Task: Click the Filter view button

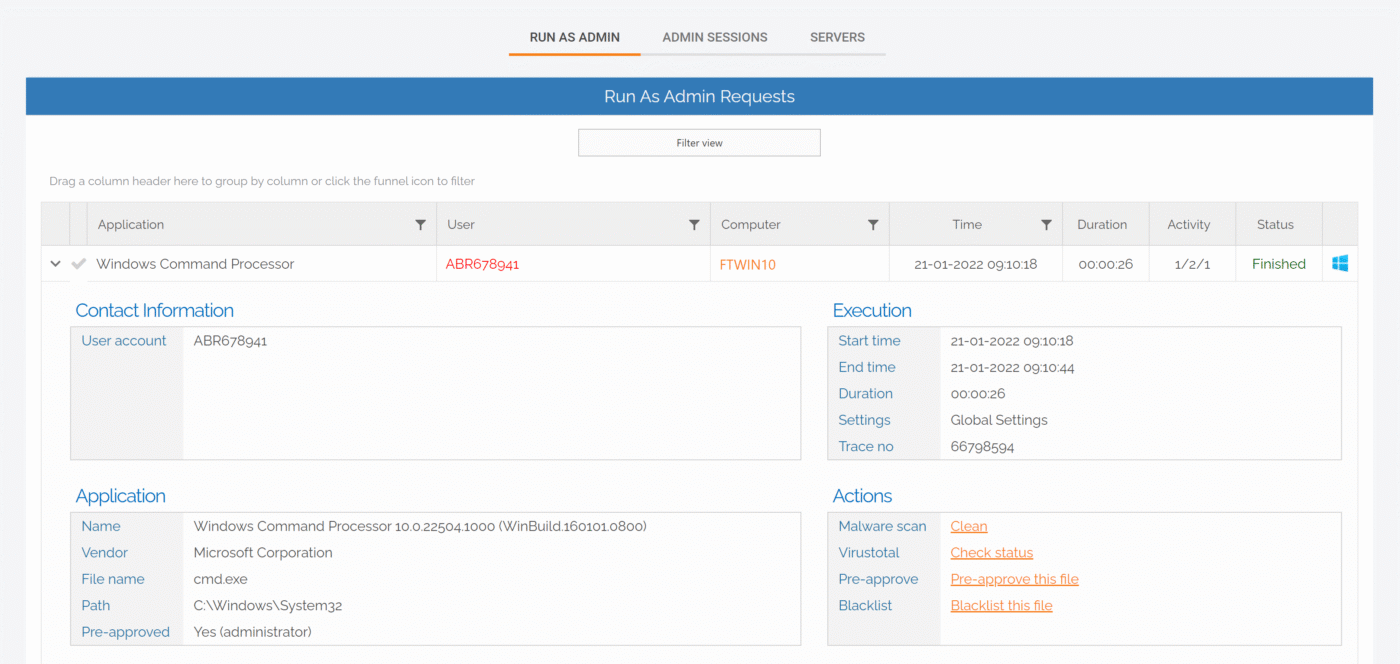Action: click(699, 143)
